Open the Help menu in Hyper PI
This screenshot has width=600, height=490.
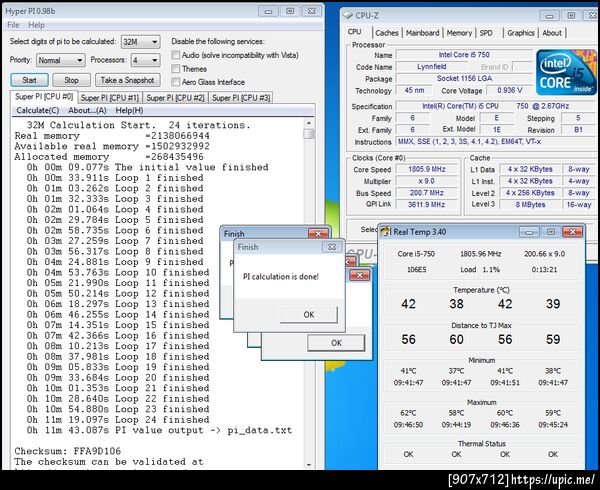click(x=36, y=25)
